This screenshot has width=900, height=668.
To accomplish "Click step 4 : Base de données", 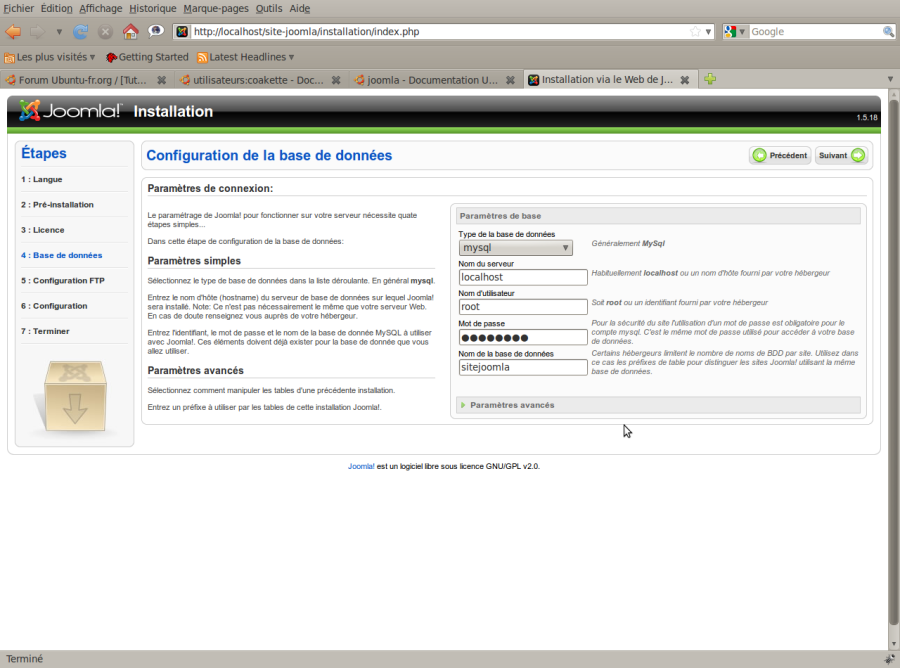I will pos(62,255).
